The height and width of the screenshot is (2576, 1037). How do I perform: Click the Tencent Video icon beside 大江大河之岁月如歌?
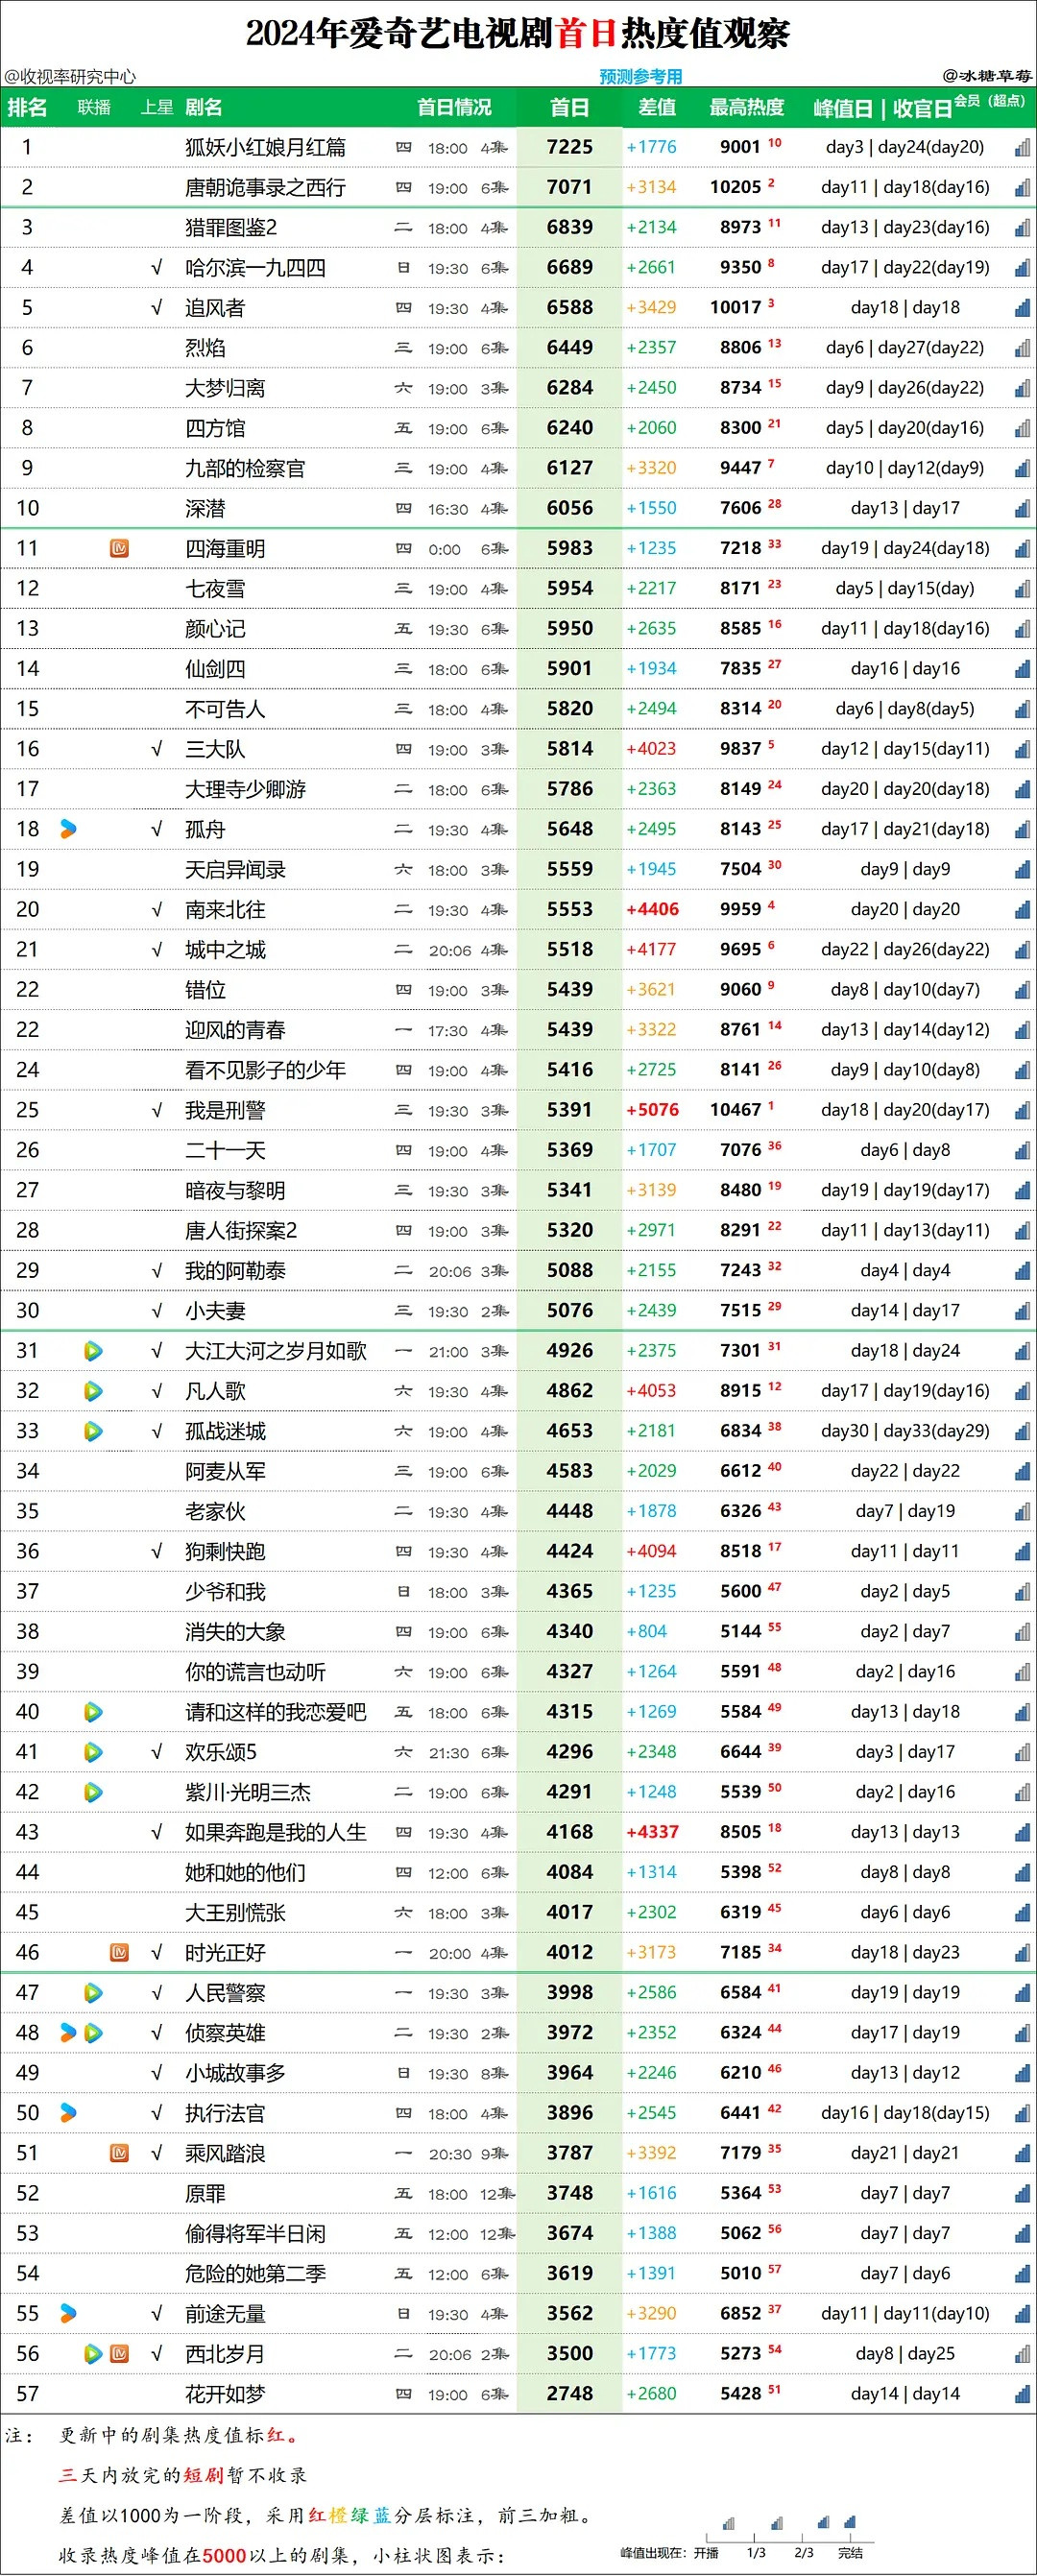pos(93,1351)
